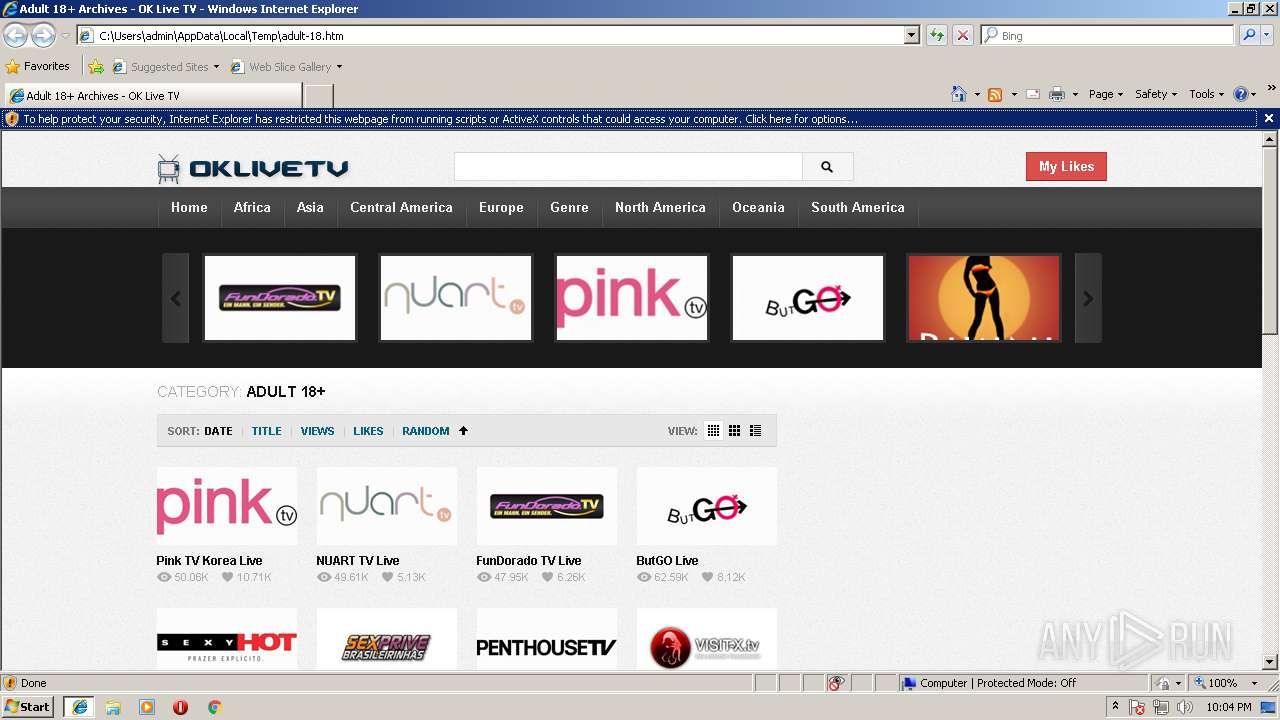The image size is (1280, 720).
Task: Open the Europe nav menu item
Action: pos(501,207)
